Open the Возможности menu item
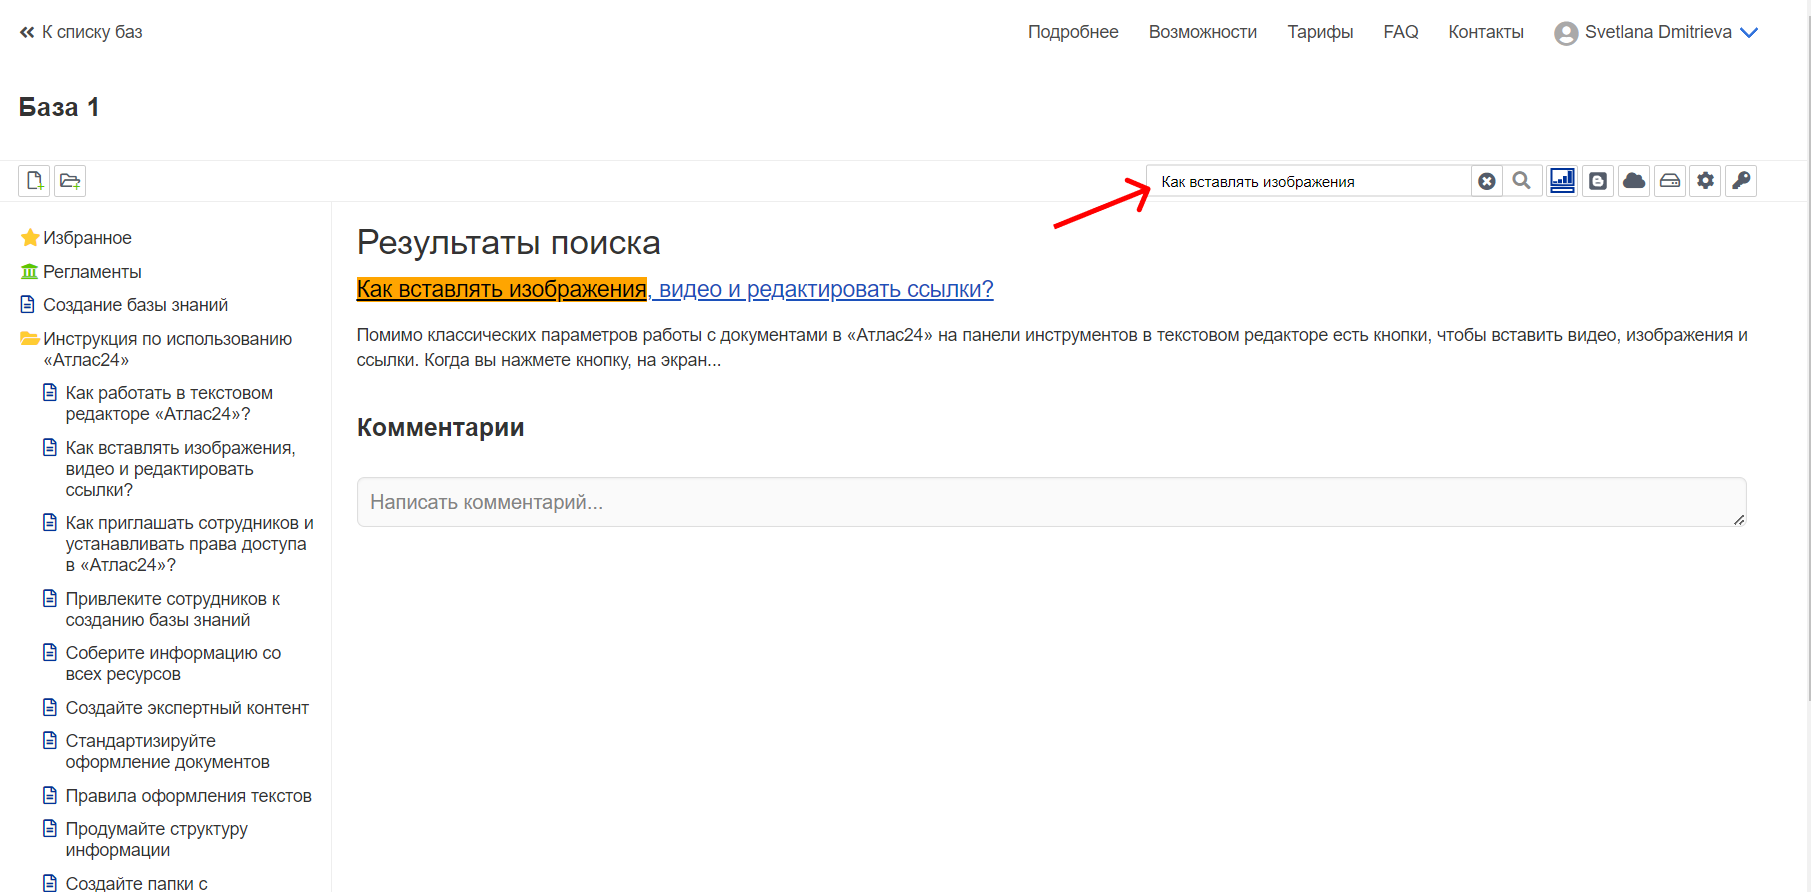 pyautogui.click(x=1203, y=32)
